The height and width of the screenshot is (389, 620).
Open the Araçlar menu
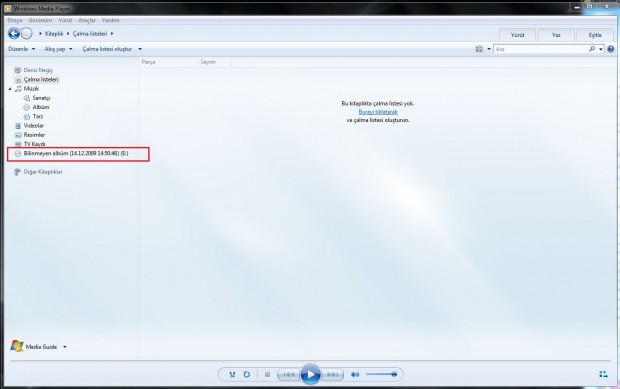click(87, 20)
